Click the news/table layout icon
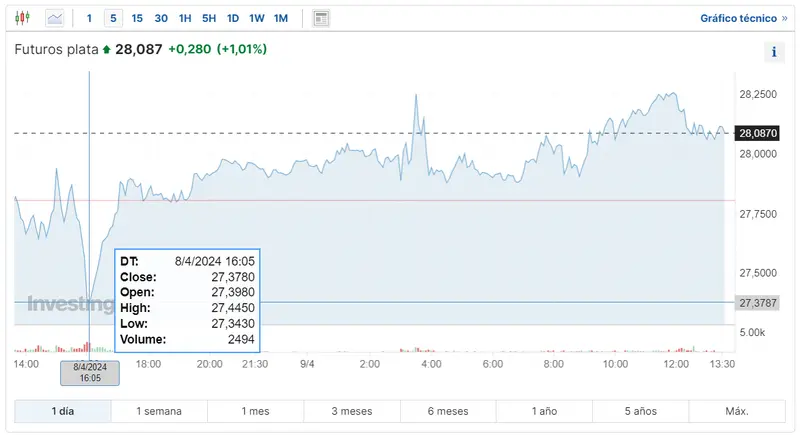Image resolution: width=800 pixels, height=438 pixels. (321, 18)
